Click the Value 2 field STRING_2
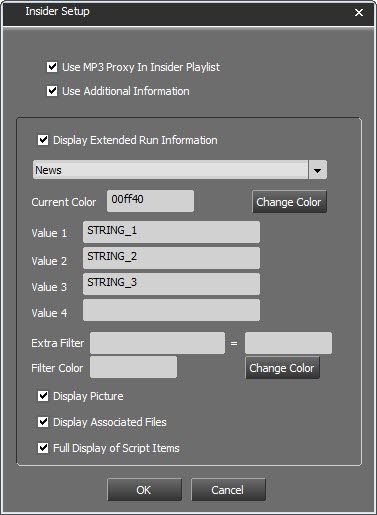 tap(171, 258)
